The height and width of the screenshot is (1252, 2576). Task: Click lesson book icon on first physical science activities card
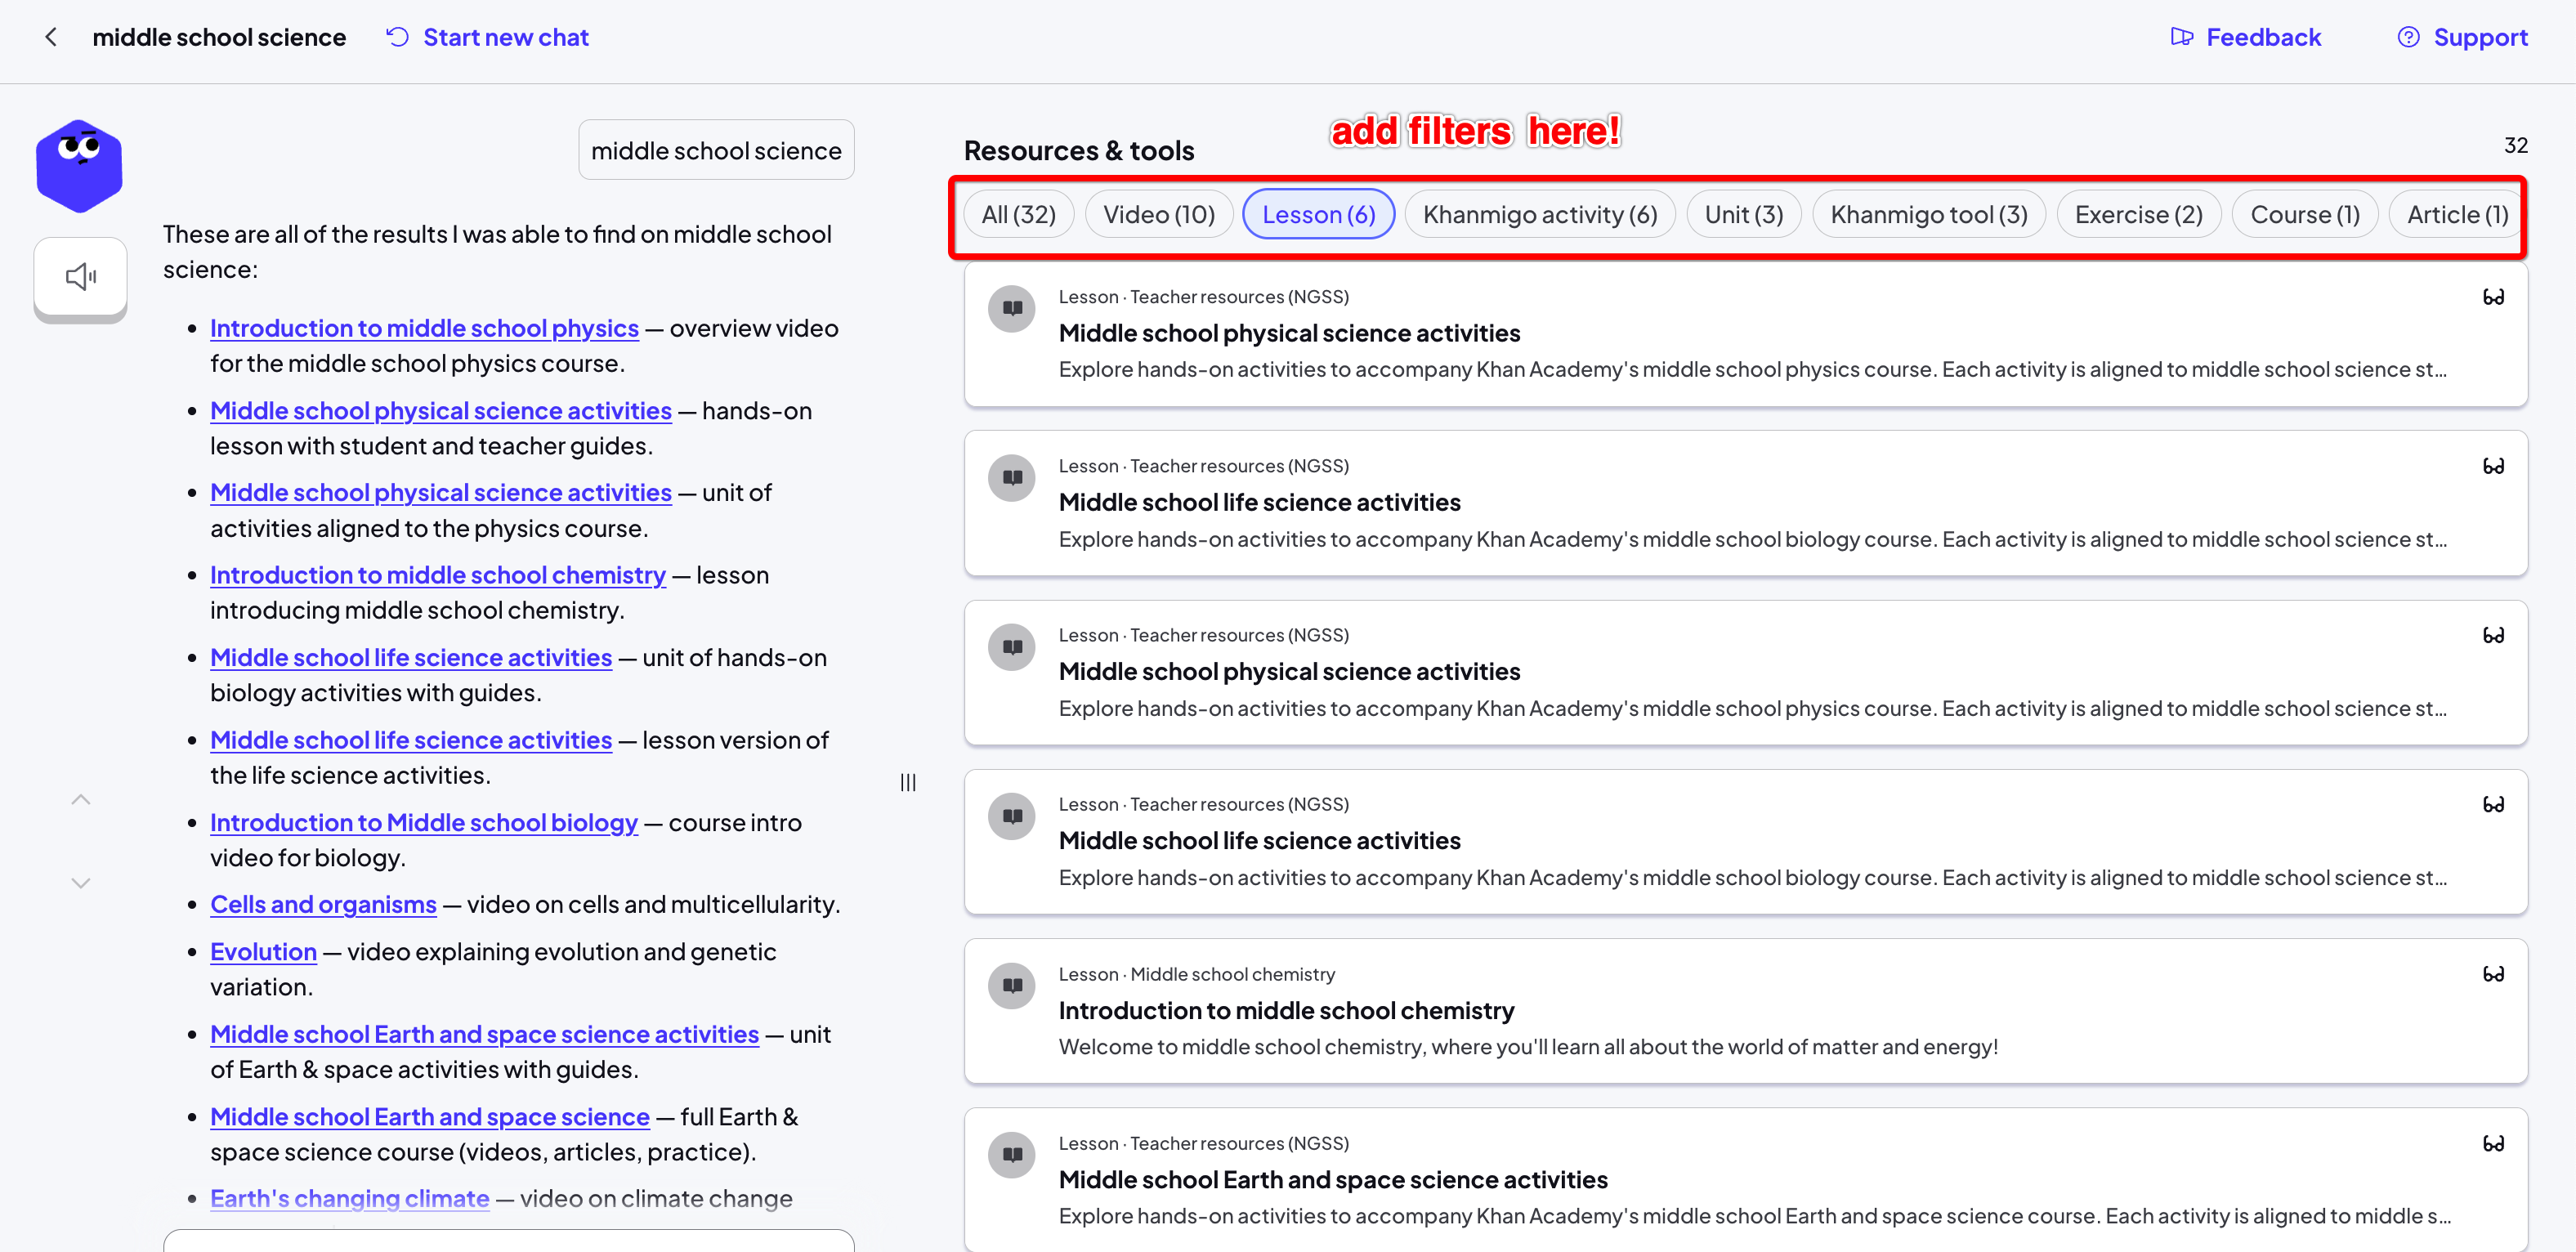point(1012,308)
